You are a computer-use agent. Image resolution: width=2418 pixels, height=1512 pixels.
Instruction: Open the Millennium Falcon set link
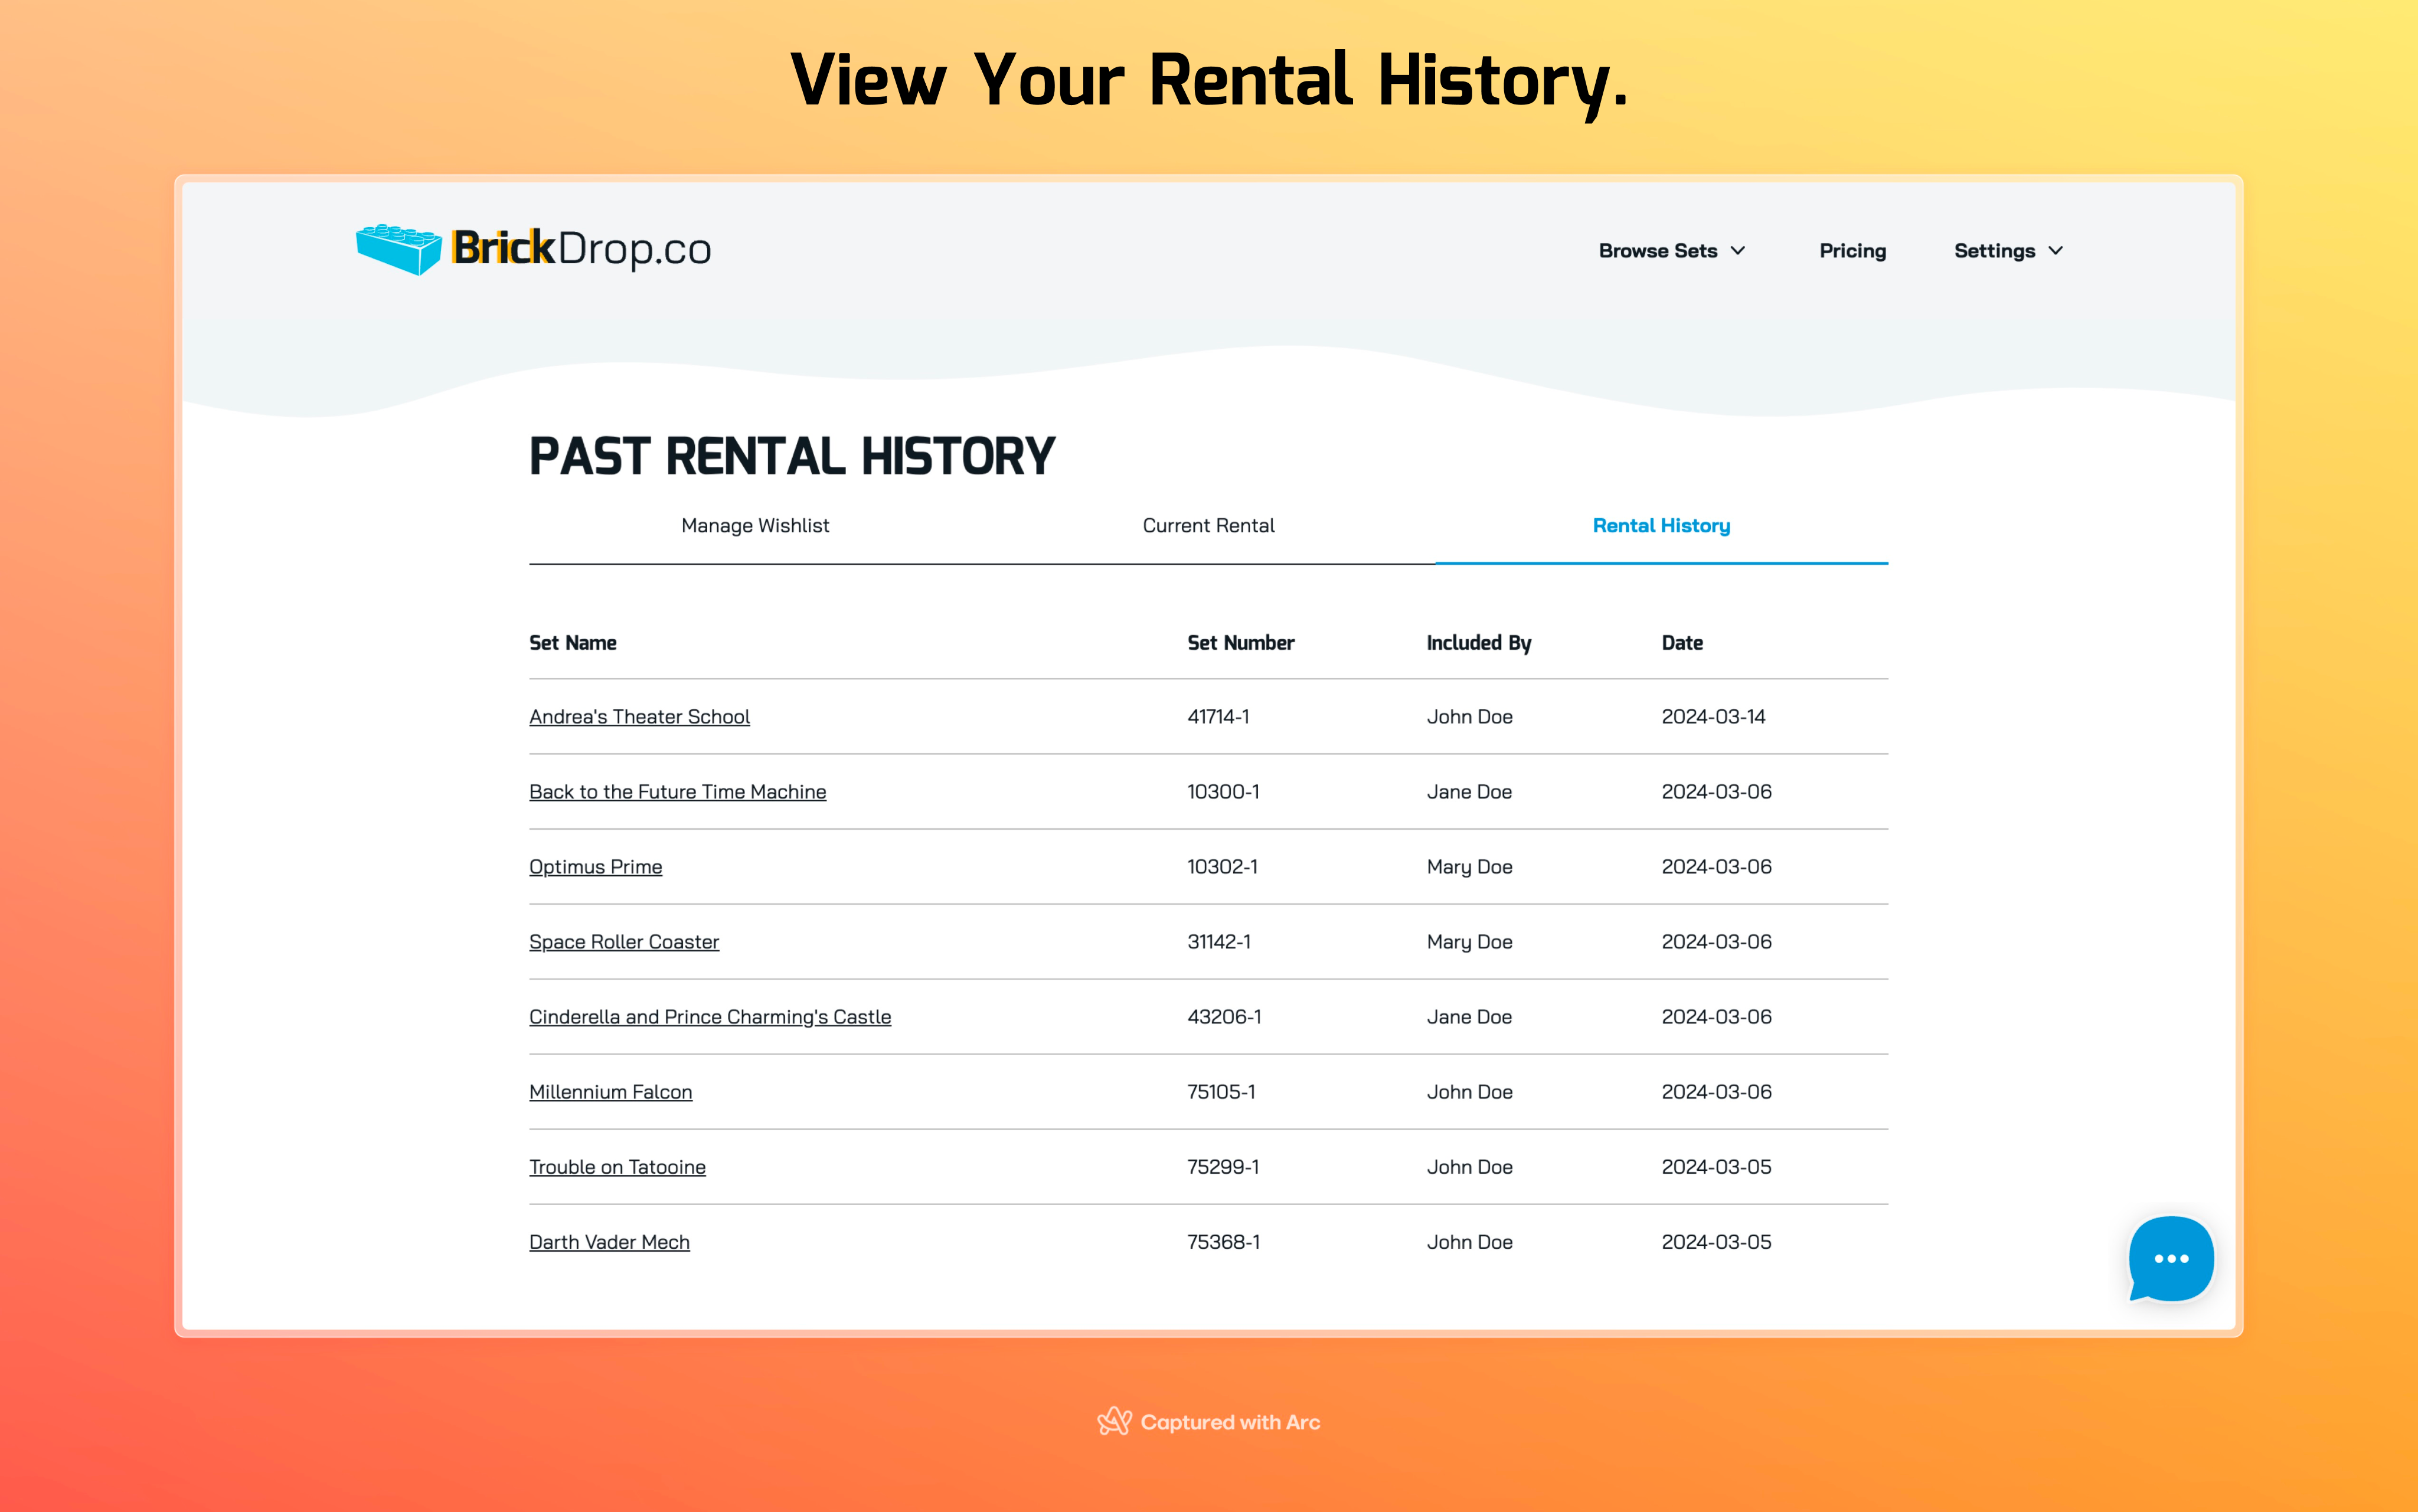click(x=610, y=1092)
